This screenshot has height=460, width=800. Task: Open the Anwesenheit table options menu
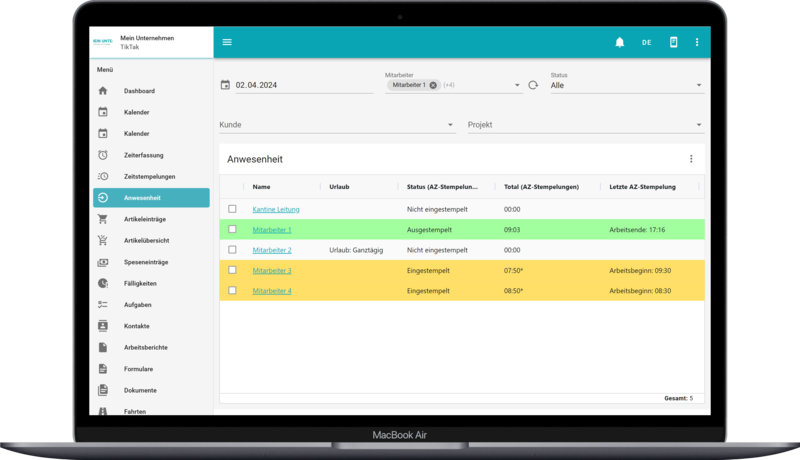coord(690,159)
